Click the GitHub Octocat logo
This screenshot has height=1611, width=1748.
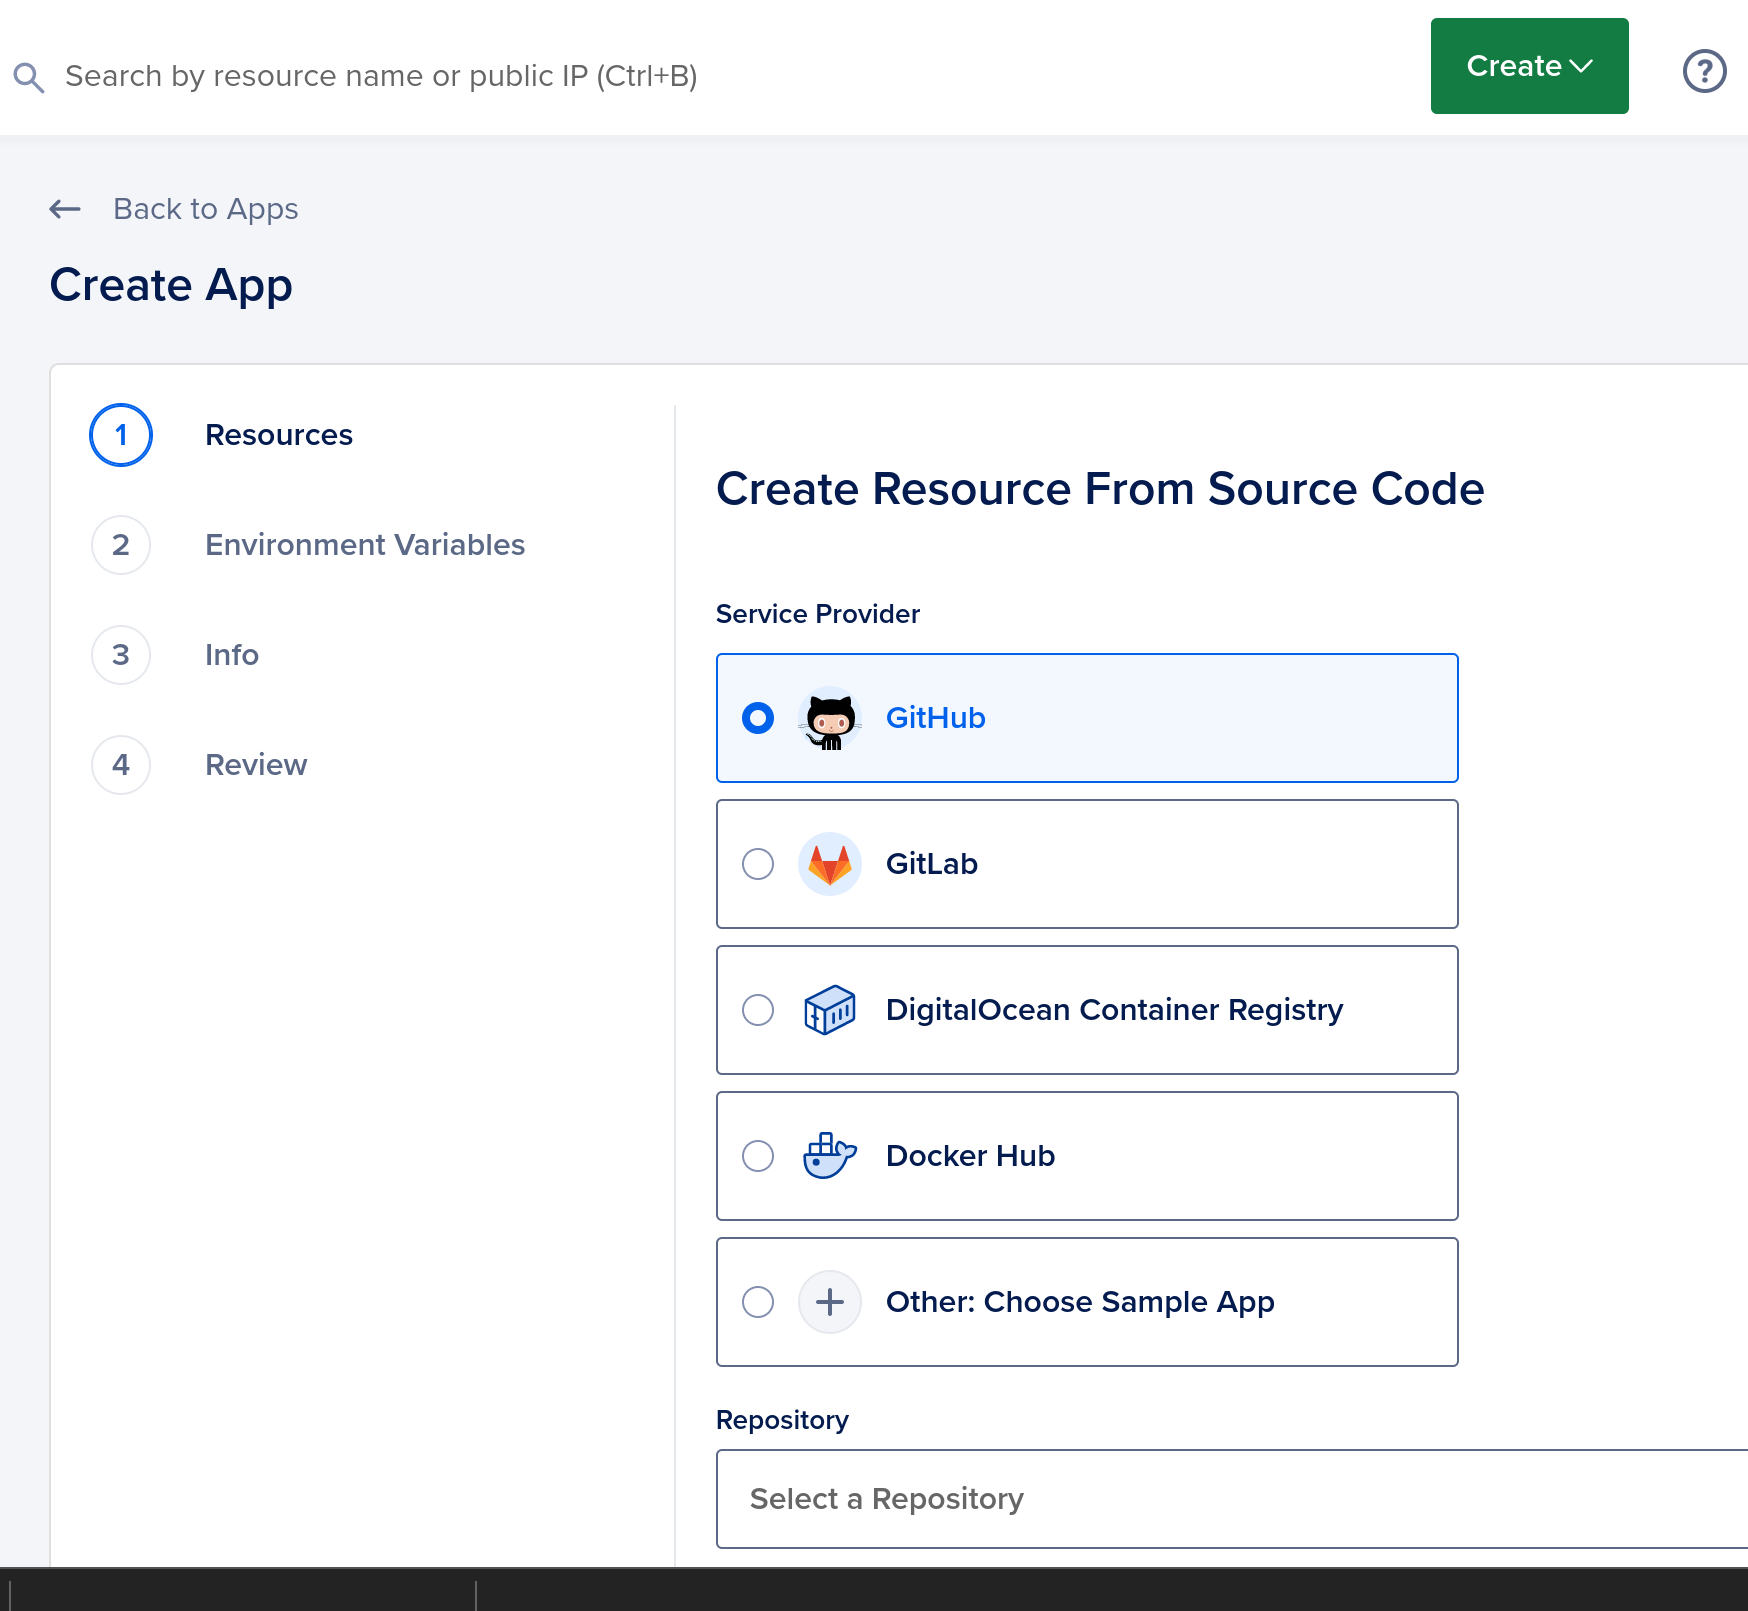(830, 719)
